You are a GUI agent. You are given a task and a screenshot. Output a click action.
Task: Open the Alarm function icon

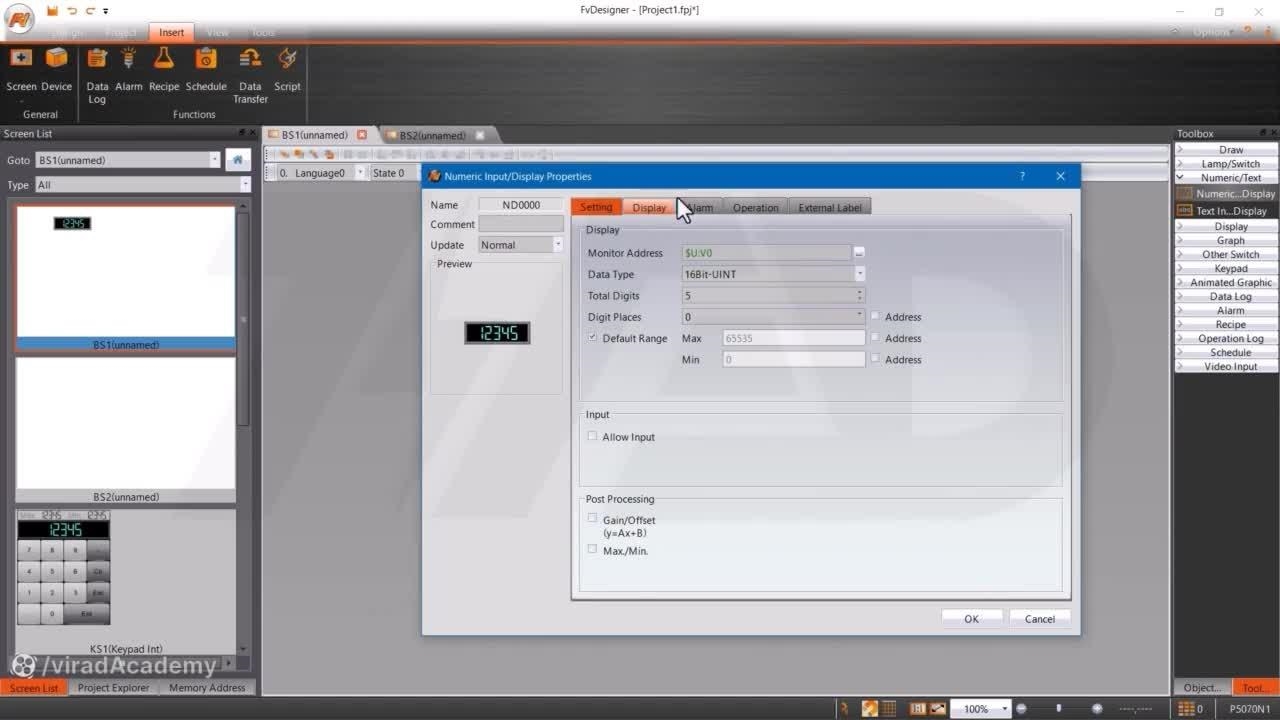coord(129,60)
